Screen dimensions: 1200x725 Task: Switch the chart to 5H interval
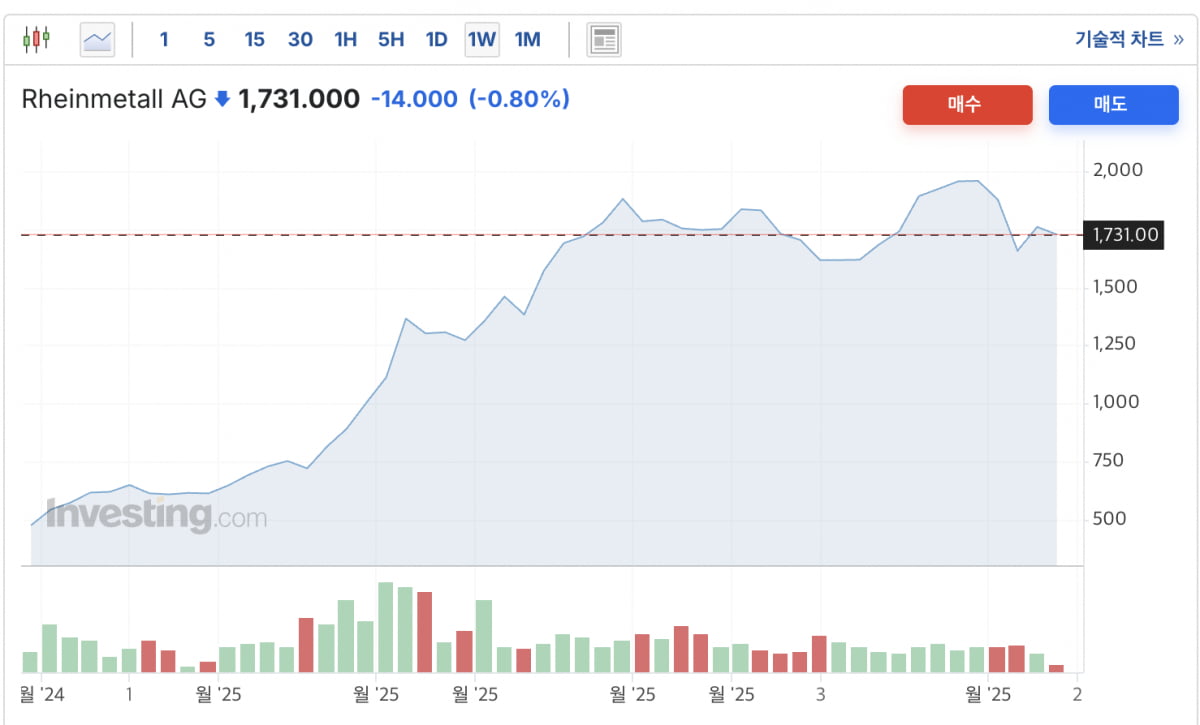point(390,40)
